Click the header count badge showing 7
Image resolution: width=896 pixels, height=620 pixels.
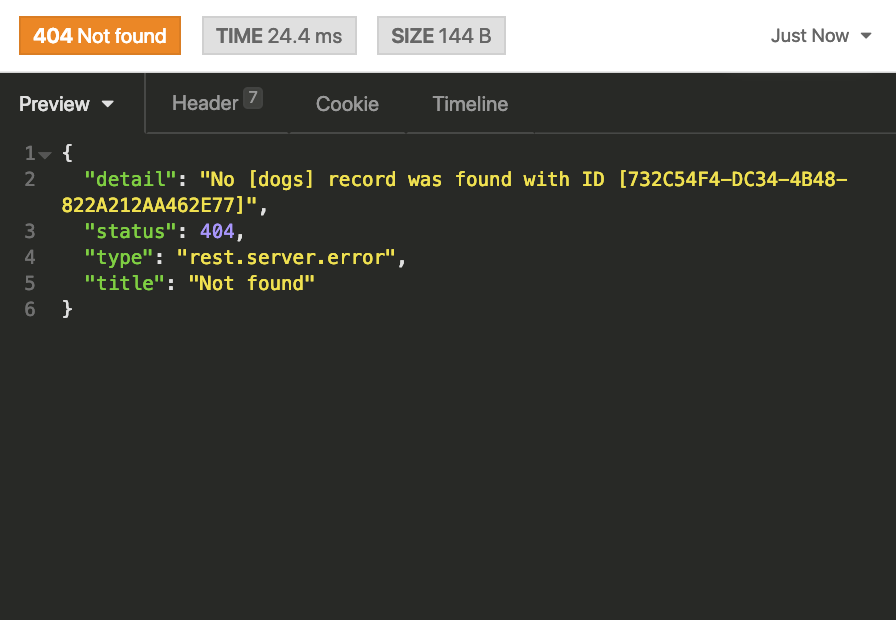[x=253, y=98]
